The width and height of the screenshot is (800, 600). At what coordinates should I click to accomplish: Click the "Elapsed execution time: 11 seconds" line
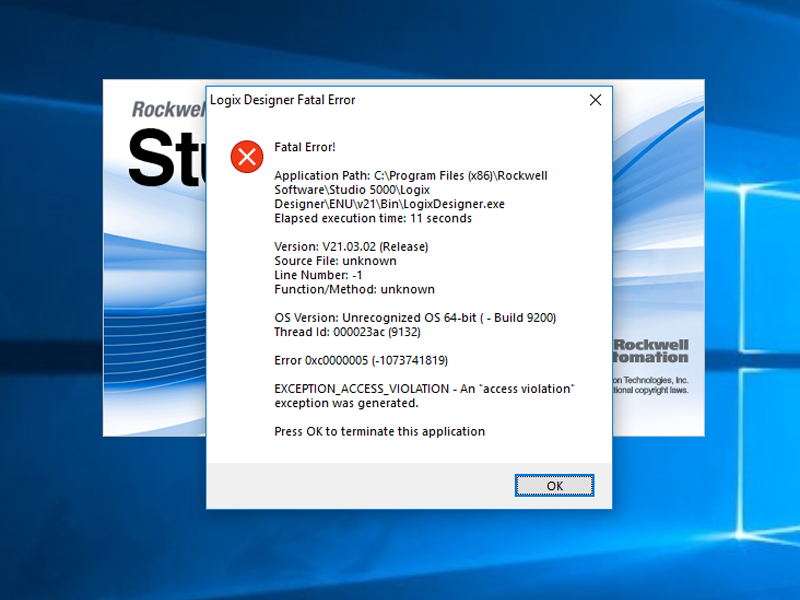pyautogui.click(x=373, y=218)
